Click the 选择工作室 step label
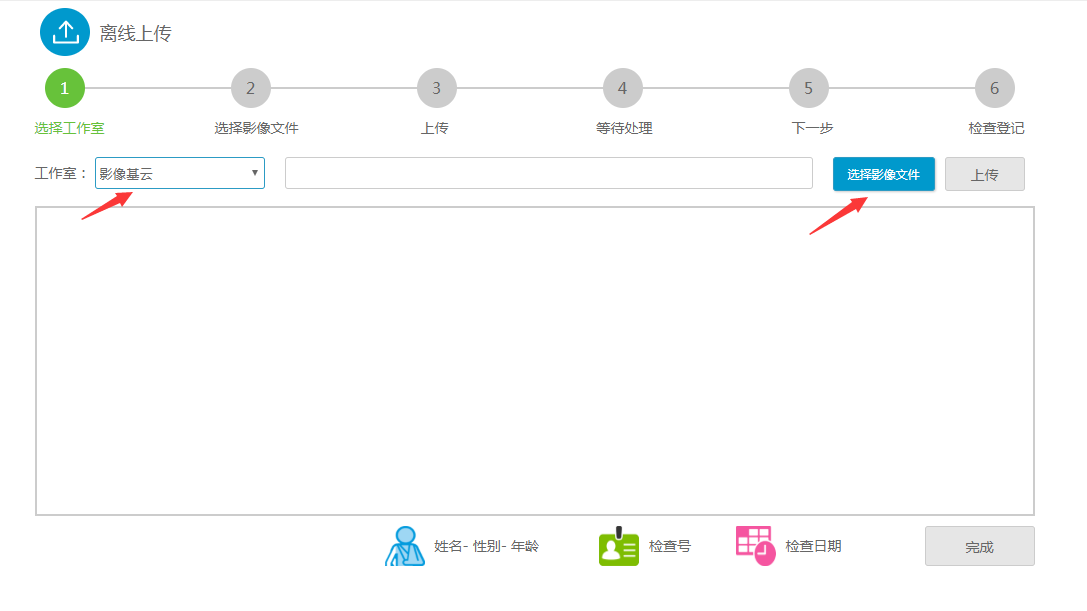 69,128
